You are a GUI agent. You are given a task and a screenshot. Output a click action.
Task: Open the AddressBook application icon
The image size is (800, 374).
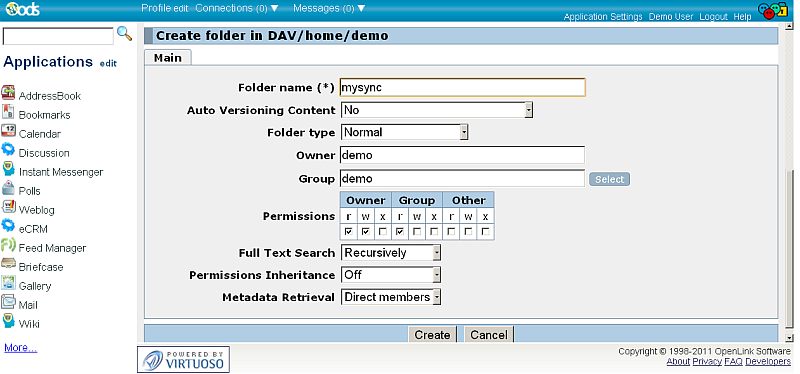tap(8, 93)
